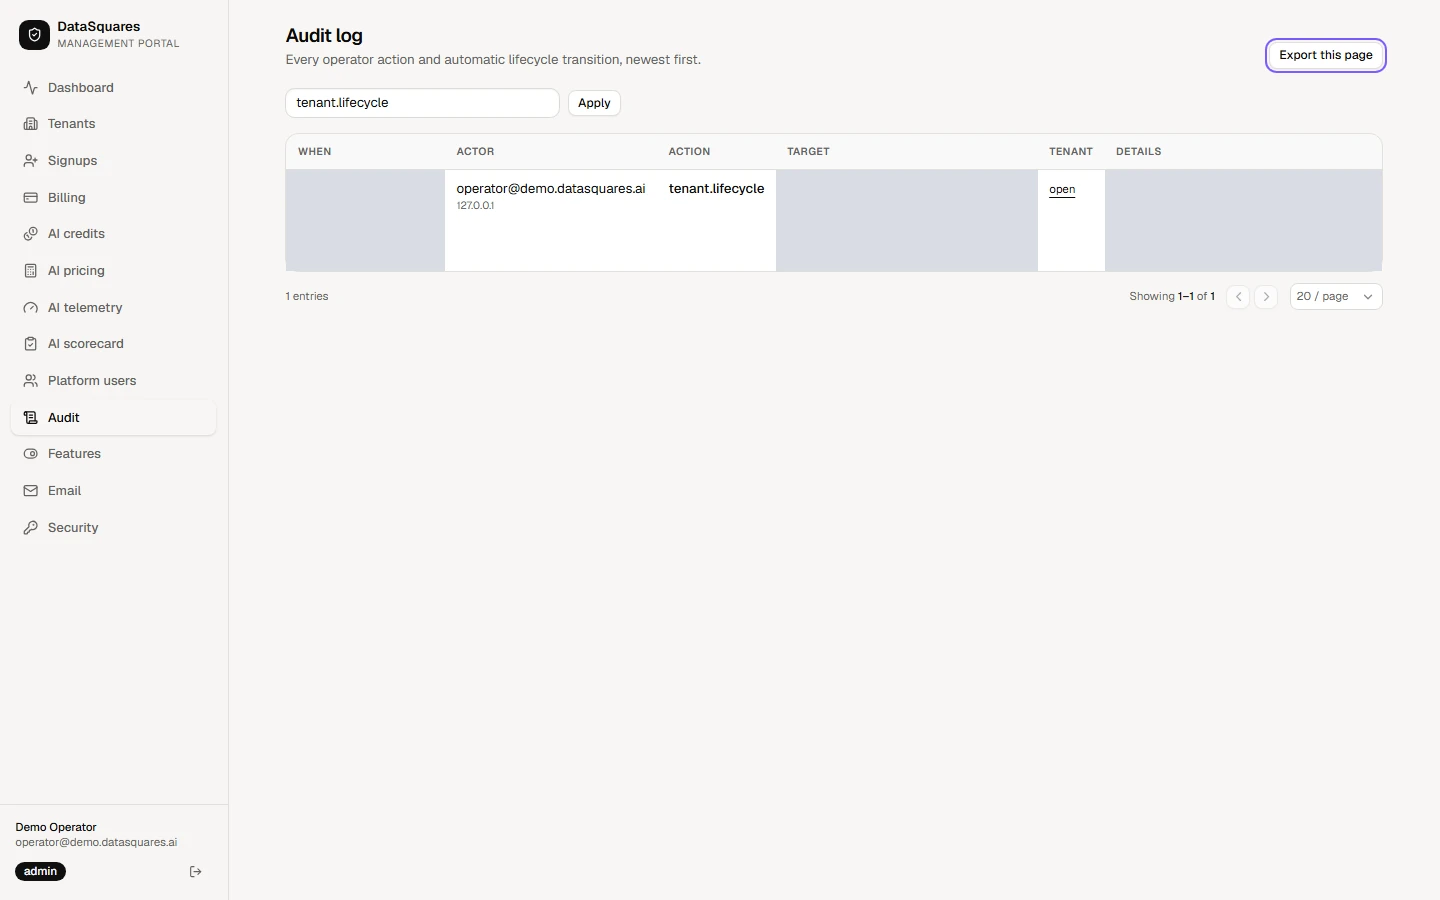This screenshot has width=1440, height=900.
Task: Click the Billing credit card icon
Action: [31, 198]
